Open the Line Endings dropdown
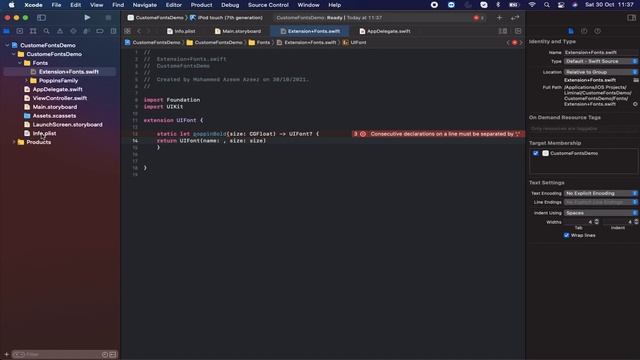 [x=601, y=202]
